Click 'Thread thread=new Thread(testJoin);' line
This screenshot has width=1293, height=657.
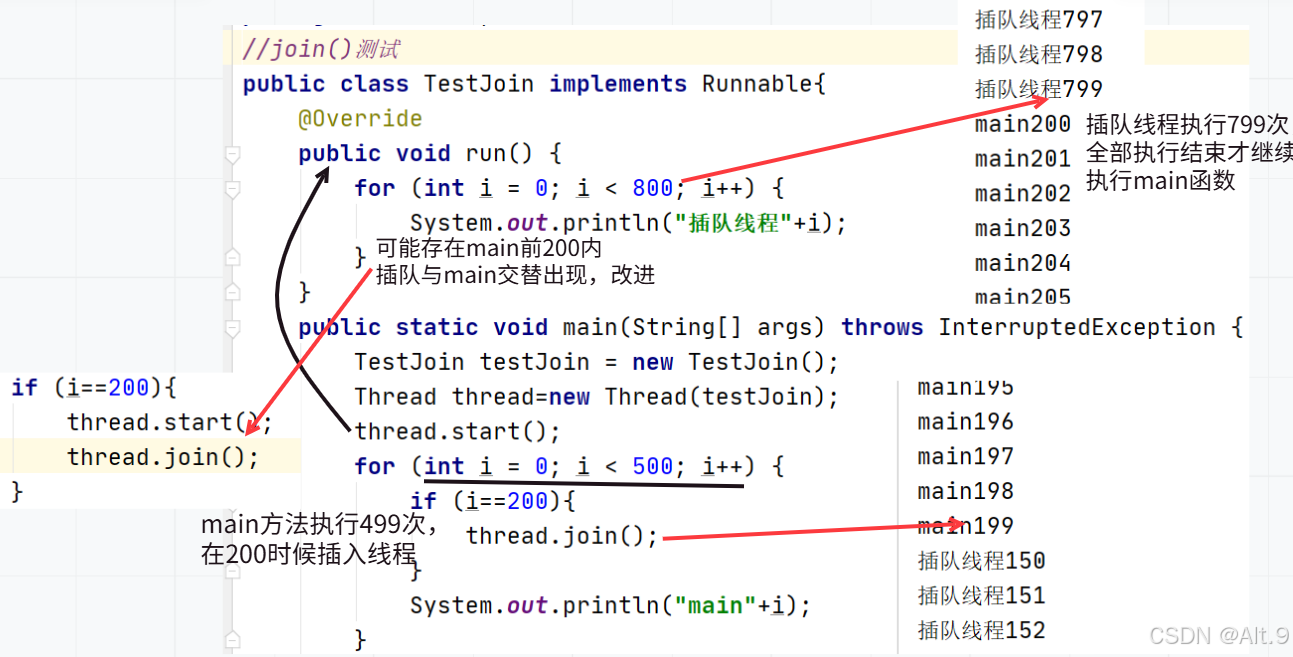pos(596,397)
